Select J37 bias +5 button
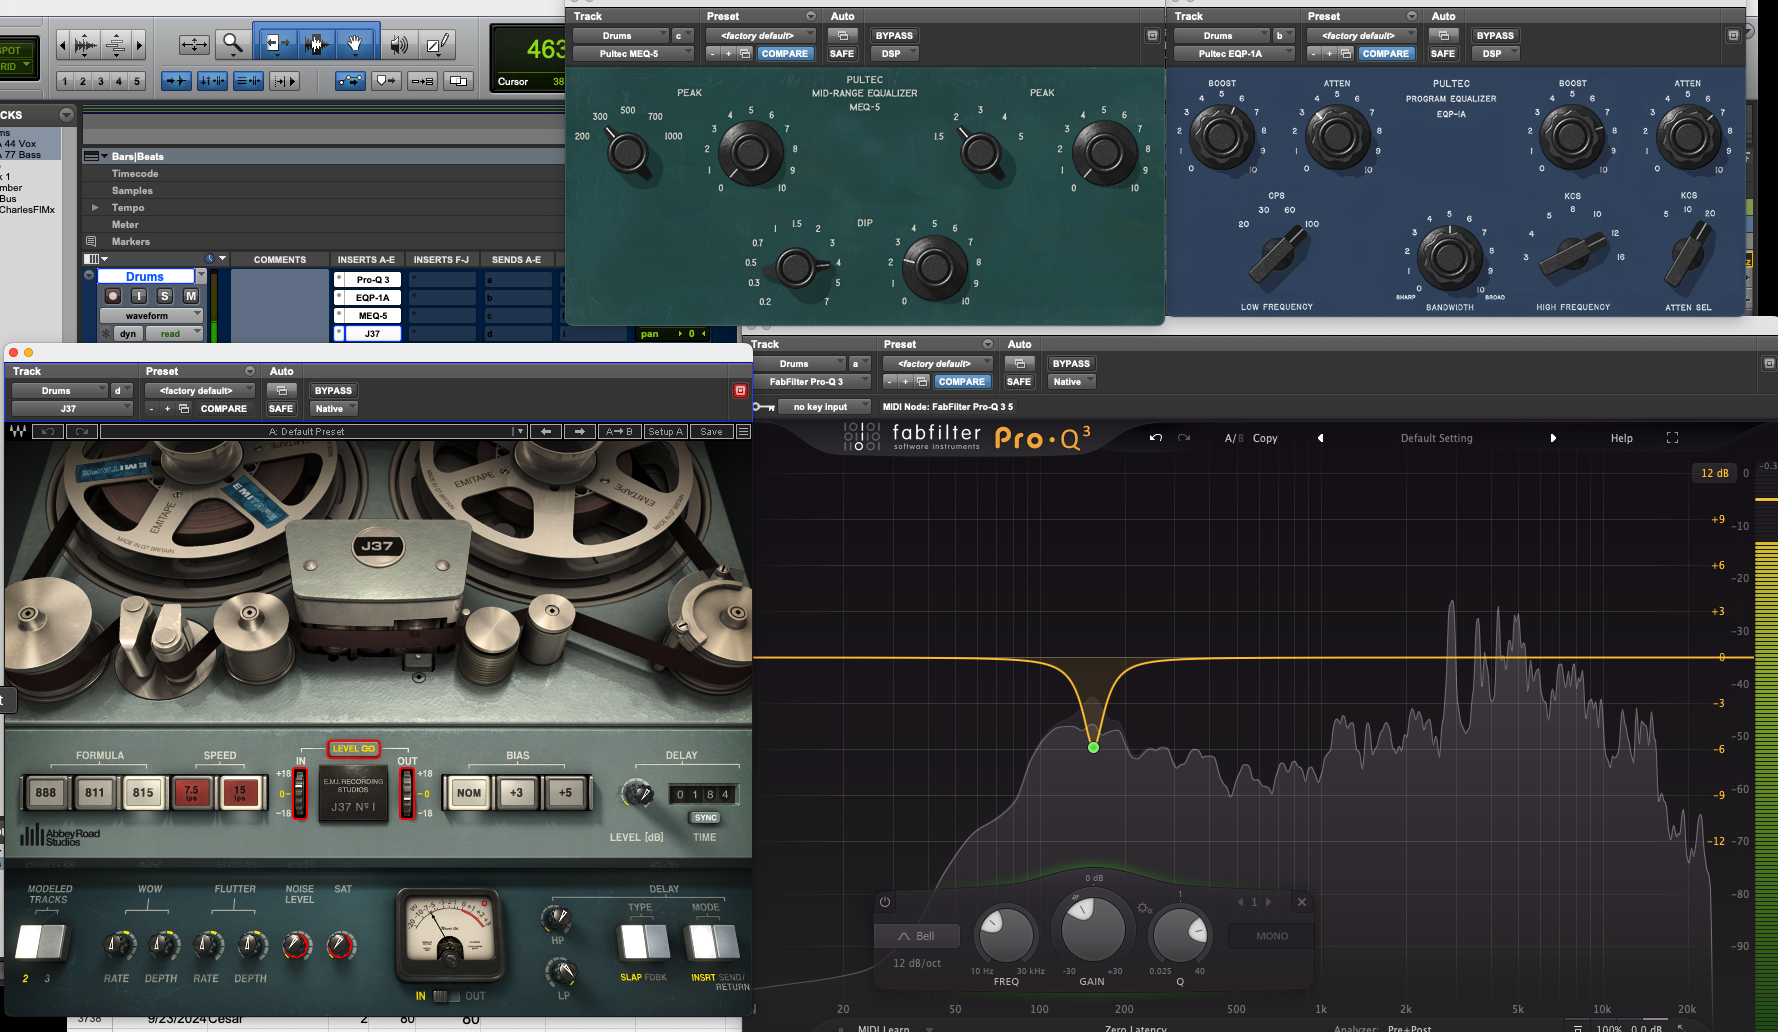The image size is (1778, 1032). coord(566,793)
